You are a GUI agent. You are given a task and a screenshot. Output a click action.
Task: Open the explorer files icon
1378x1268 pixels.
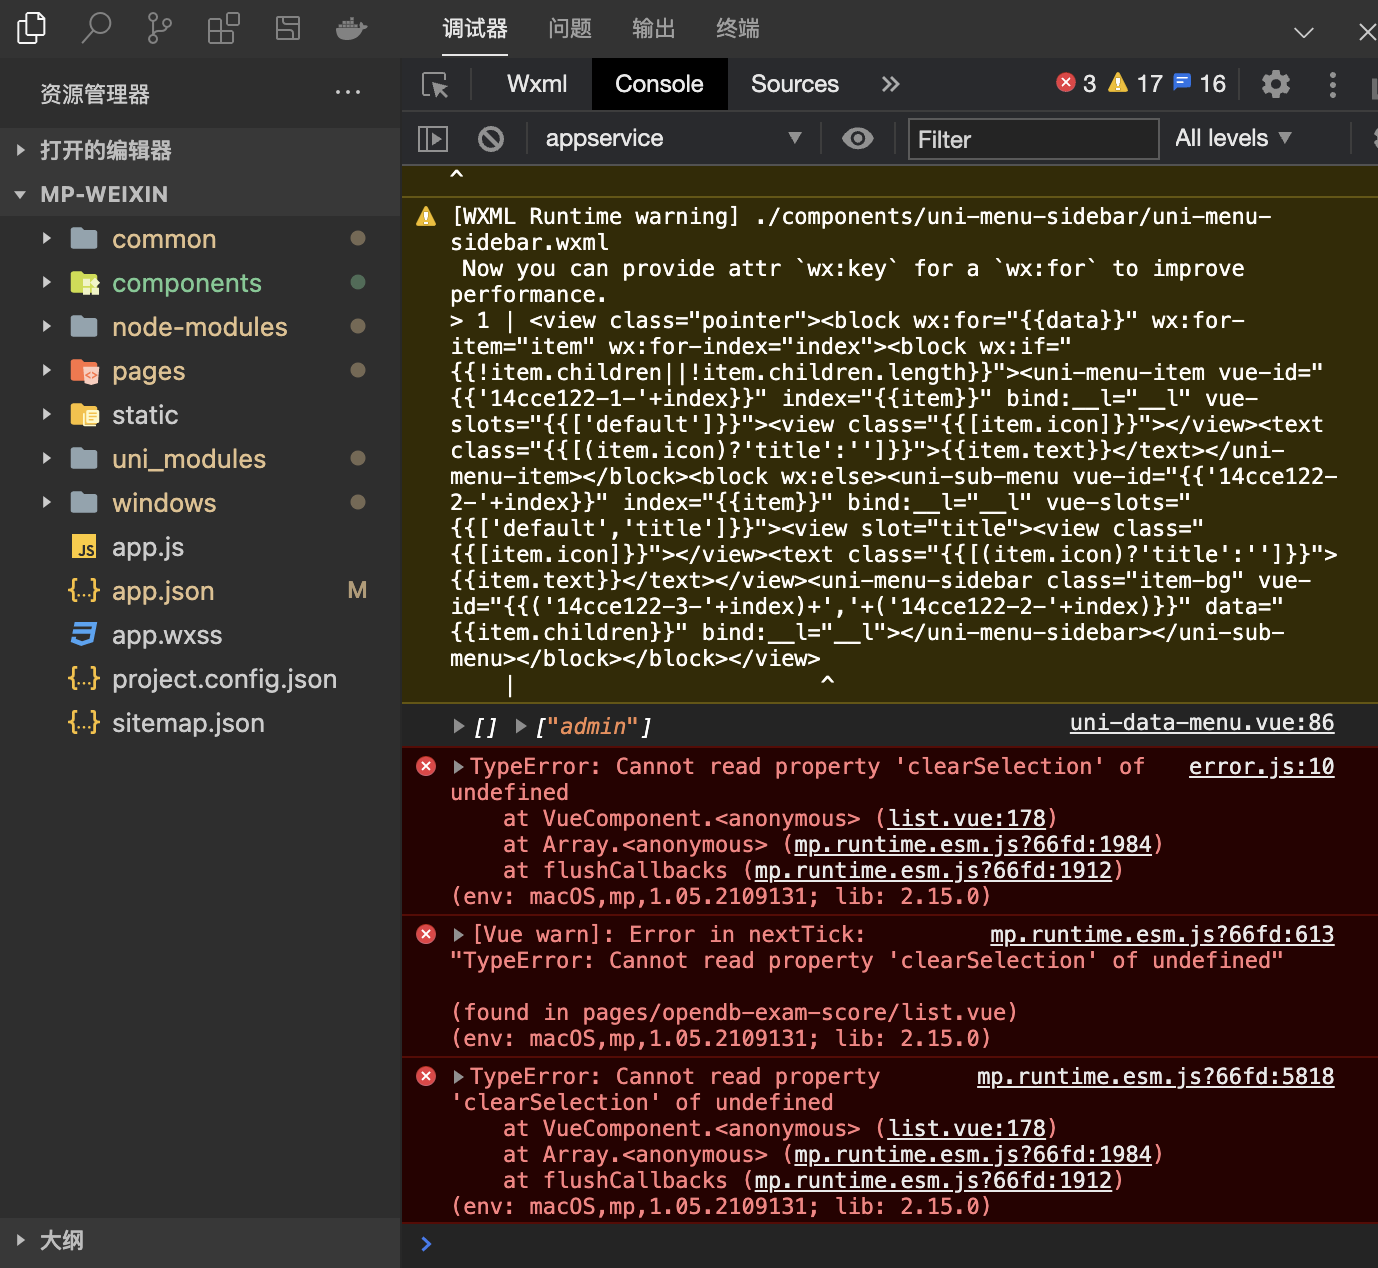click(32, 28)
